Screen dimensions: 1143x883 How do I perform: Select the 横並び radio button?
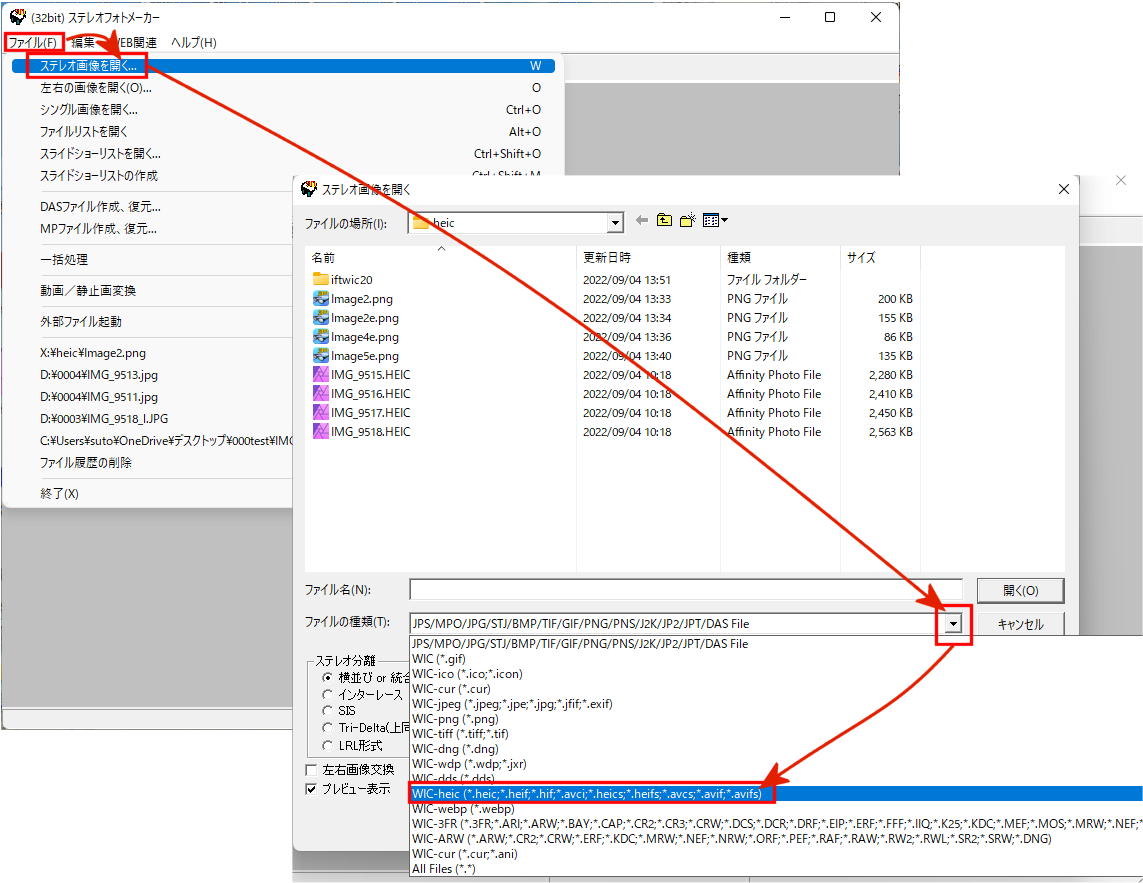coord(327,678)
